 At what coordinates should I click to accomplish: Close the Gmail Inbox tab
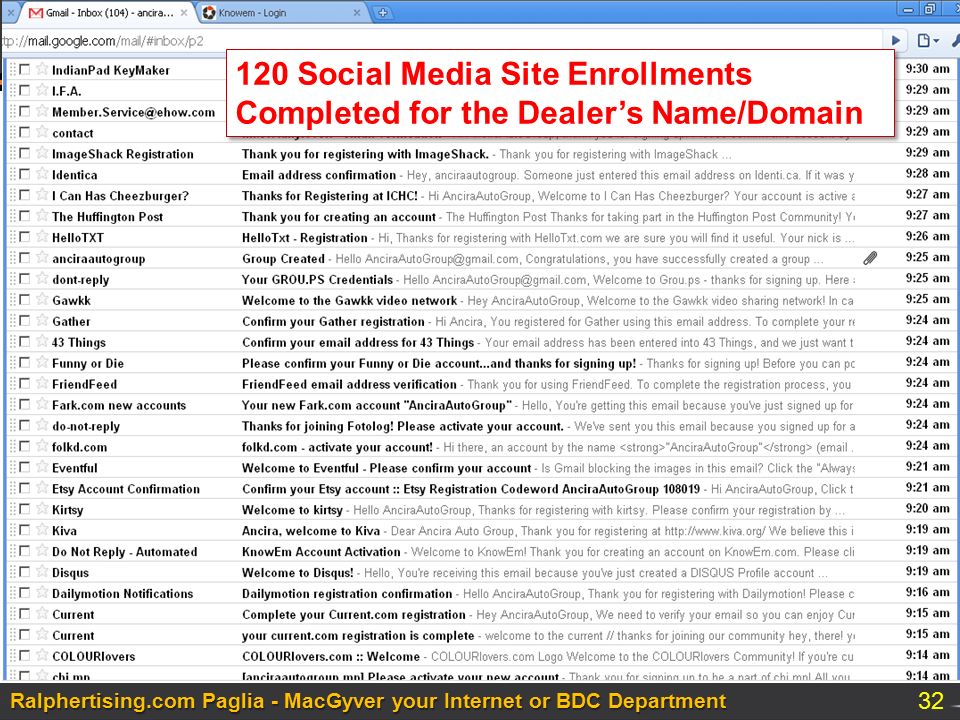point(184,12)
